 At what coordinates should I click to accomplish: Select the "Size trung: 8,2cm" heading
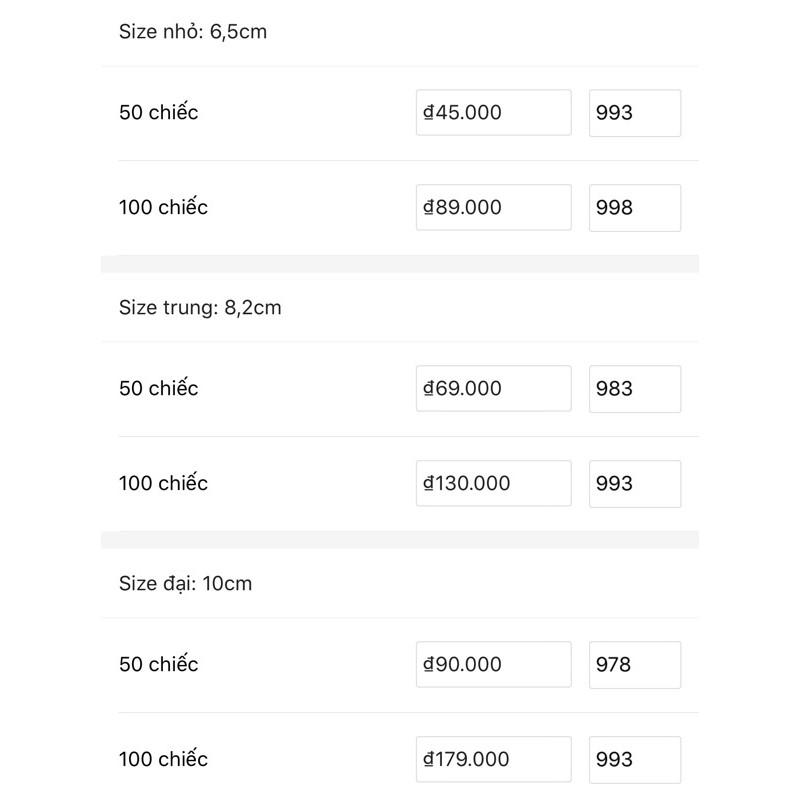click(x=200, y=308)
